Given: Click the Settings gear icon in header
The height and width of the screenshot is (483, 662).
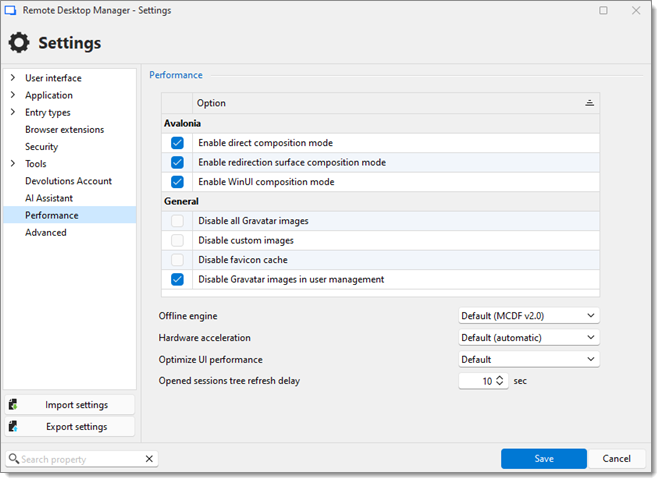Looking at the screenshot, I should point(19,43).
